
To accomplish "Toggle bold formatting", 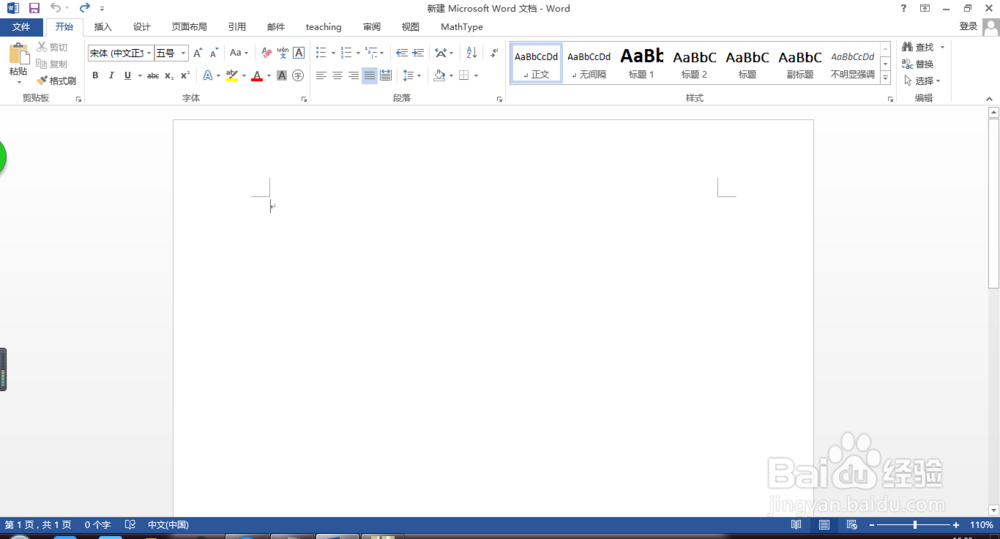I will click(x=95, y=75).
